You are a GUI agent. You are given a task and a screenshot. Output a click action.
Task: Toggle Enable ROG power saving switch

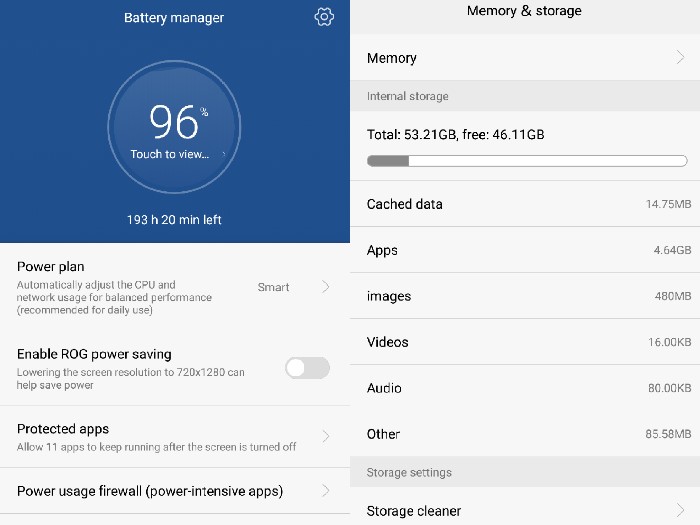click(x=308, y=368)
